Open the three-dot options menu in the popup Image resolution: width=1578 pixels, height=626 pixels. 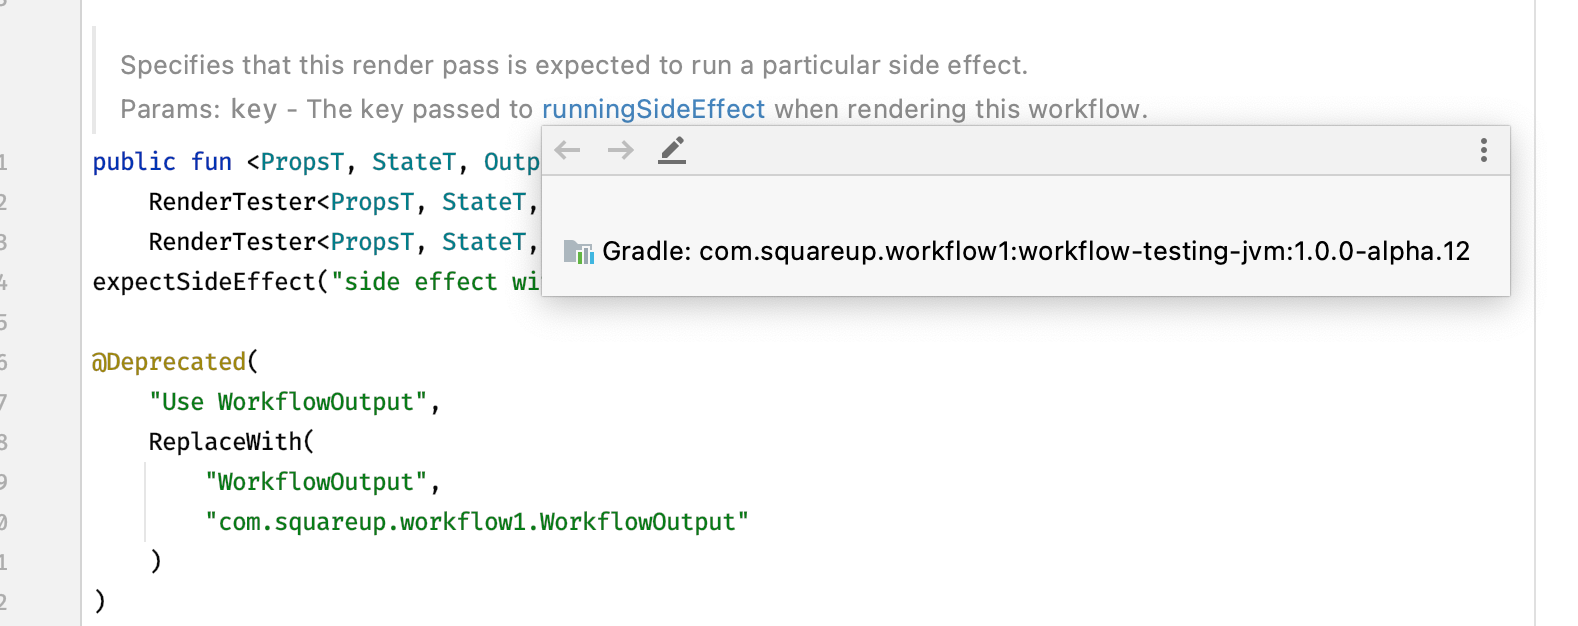tap(1483, 149)
